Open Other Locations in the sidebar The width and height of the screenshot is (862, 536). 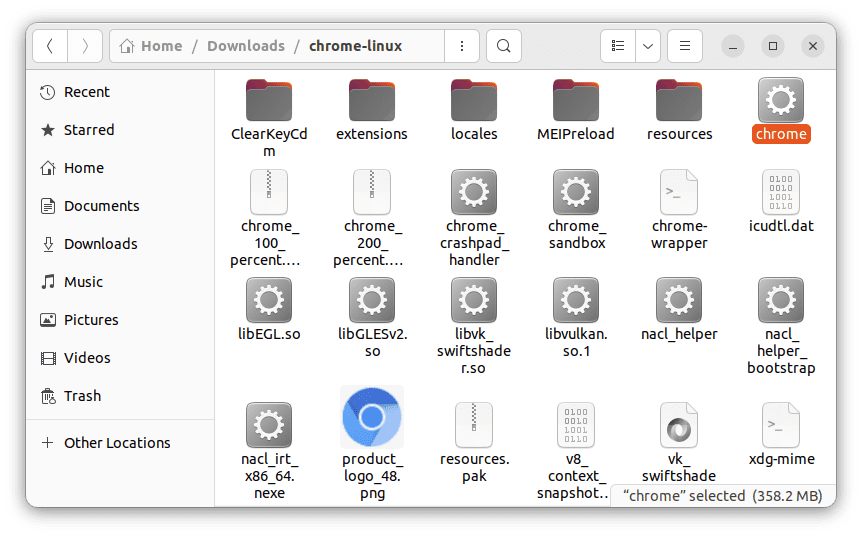coord(120,443)
